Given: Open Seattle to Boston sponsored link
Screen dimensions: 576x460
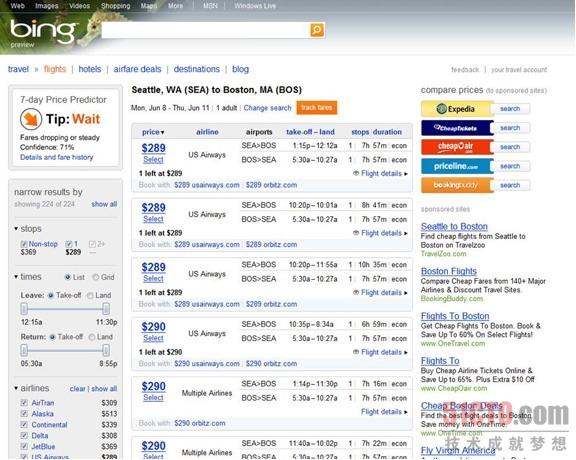Looking at the screenshot, I should tap(454, 226).
